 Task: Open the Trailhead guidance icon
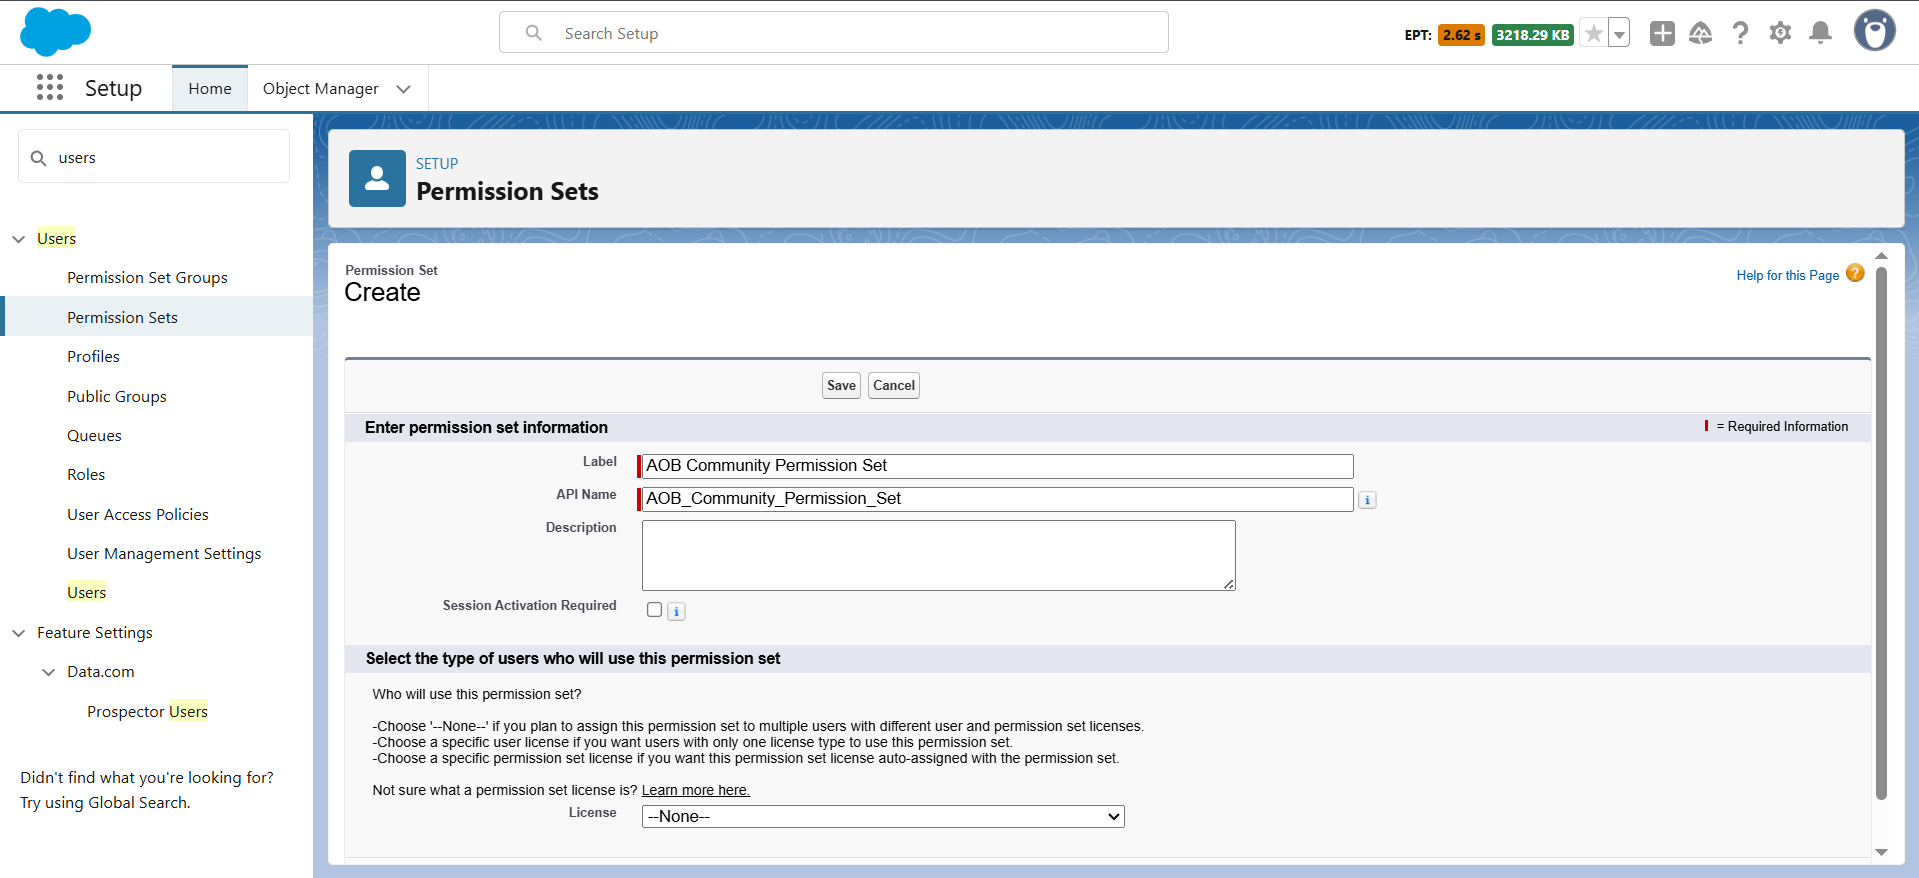1700,34
